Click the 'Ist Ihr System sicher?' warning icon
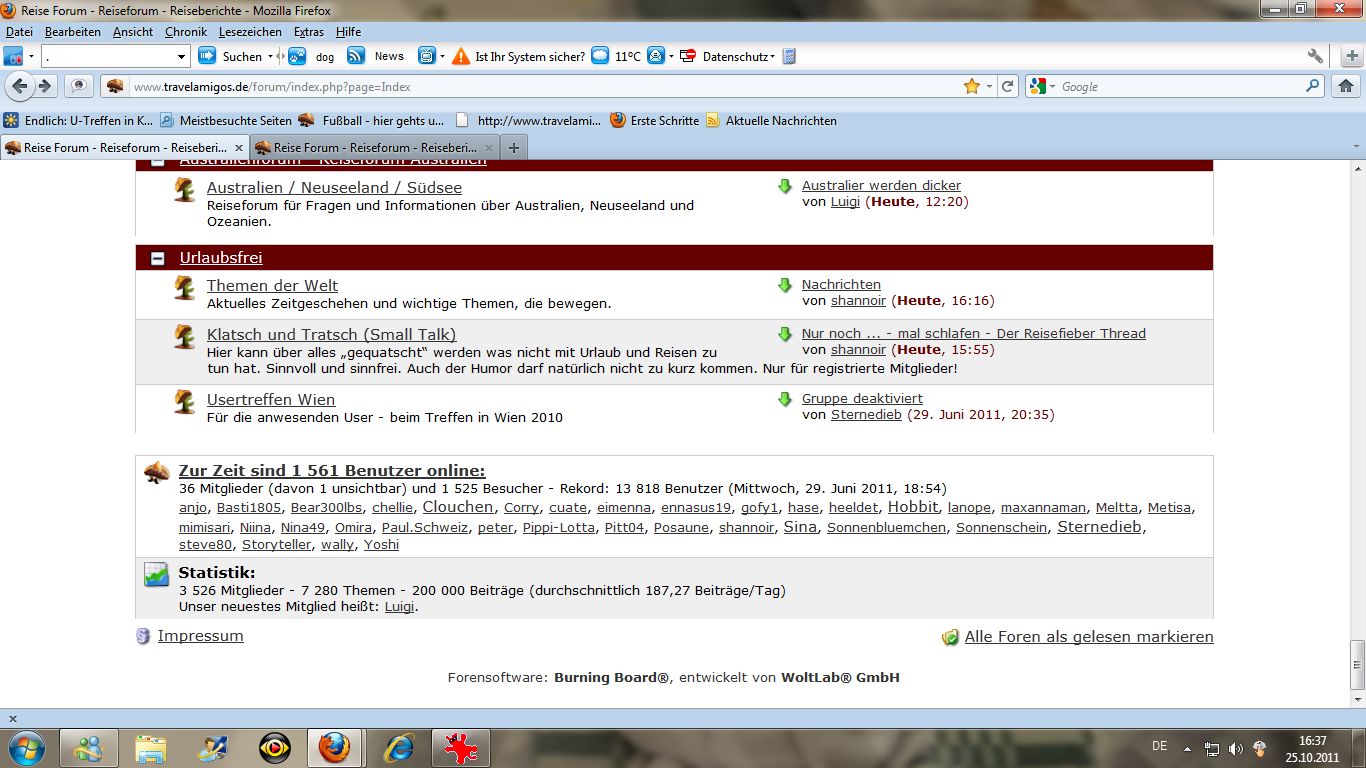Screen dimensions: 1366x768 point(460,56)
